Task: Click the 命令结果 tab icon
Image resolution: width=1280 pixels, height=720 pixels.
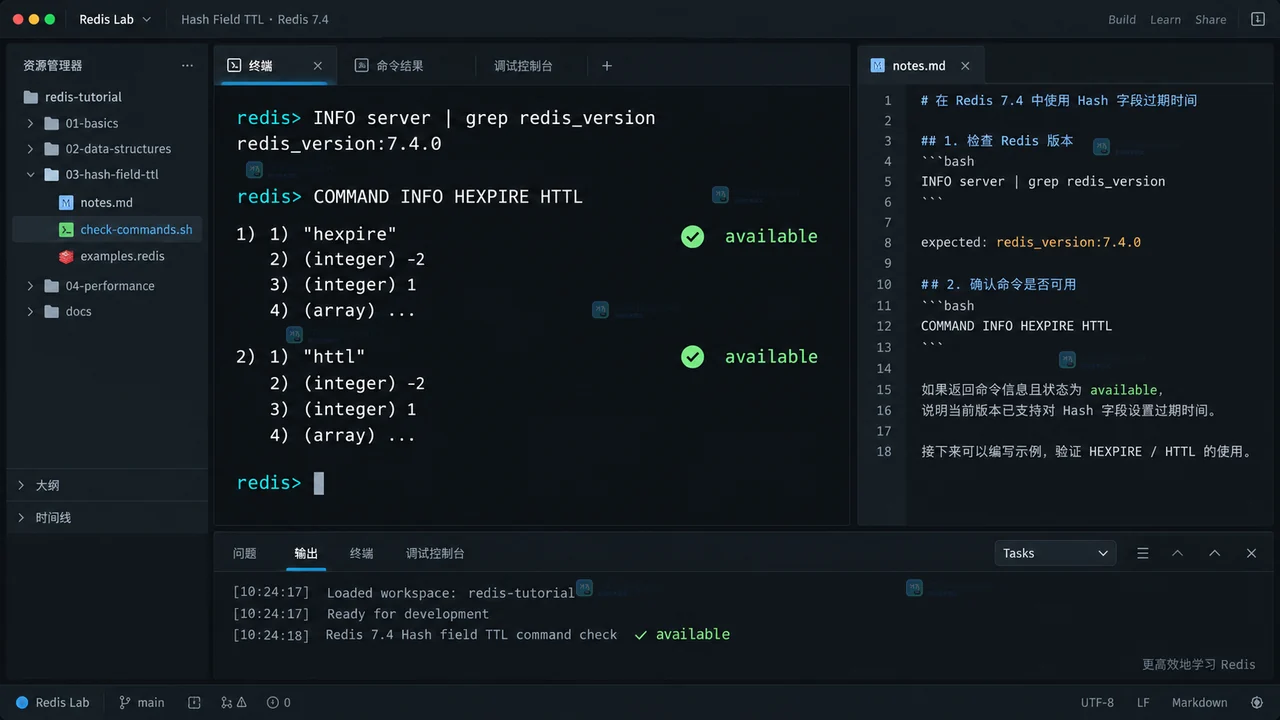Action: point(362,66)
